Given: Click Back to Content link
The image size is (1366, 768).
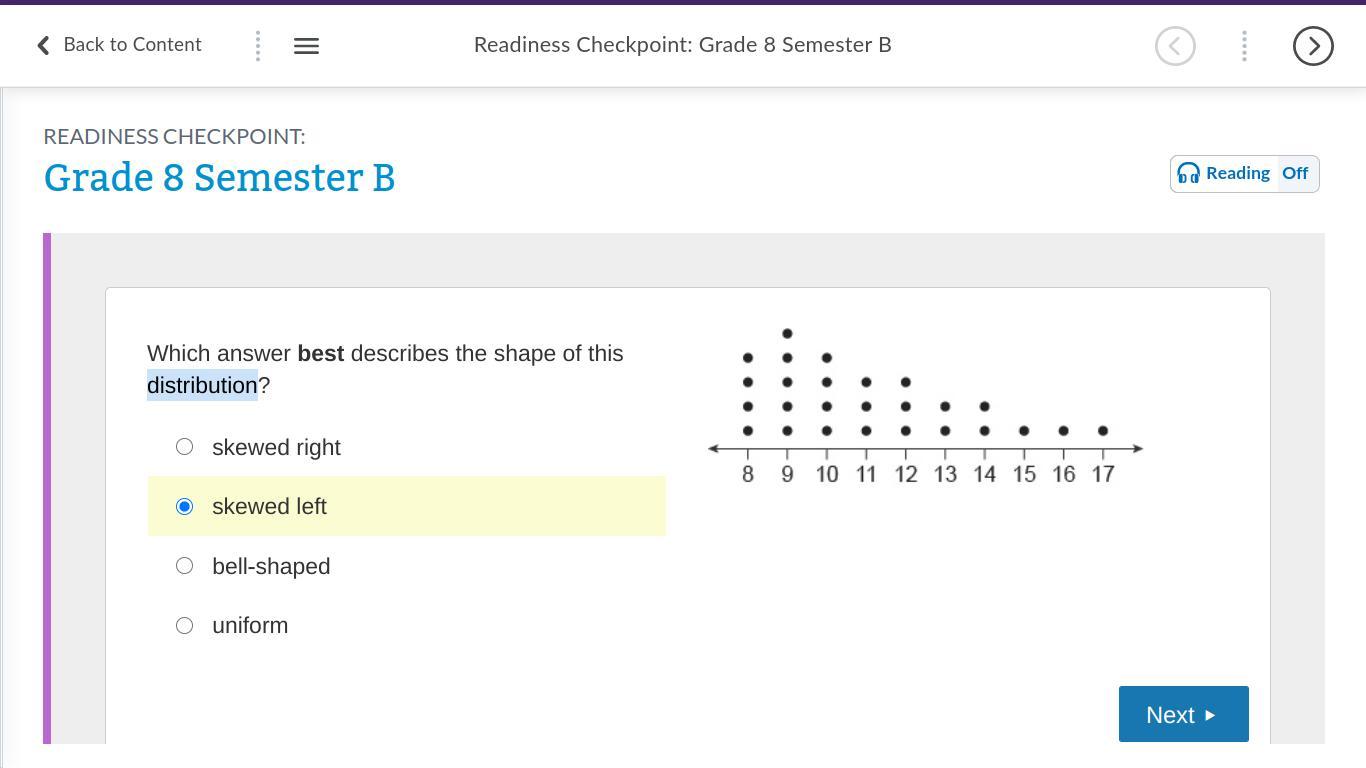Looking at the screenshot, I should (x=132, y=45).
